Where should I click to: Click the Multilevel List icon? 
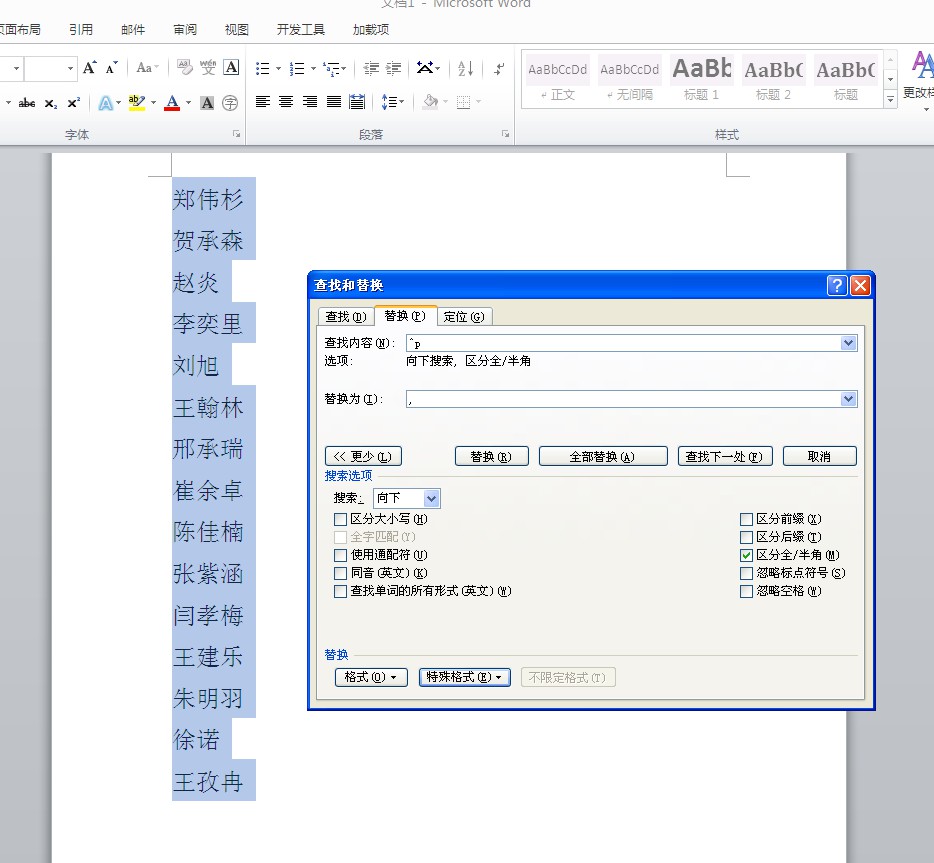(x=331, y=68)
